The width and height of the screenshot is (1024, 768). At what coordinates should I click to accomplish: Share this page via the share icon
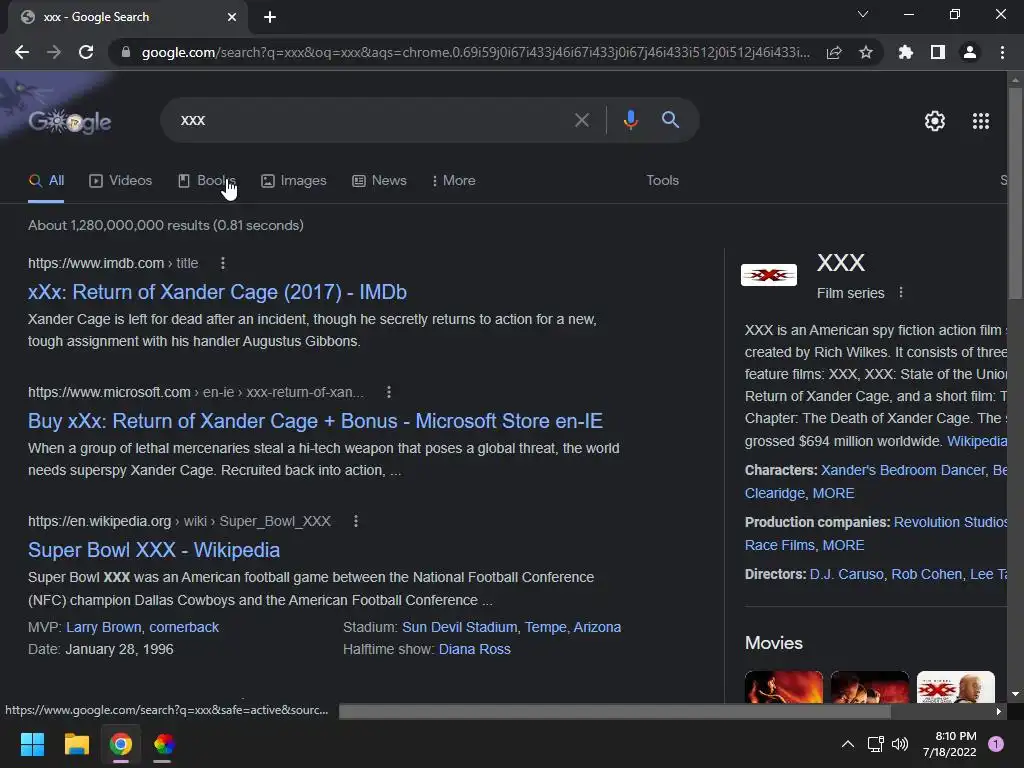click(834, 52)
